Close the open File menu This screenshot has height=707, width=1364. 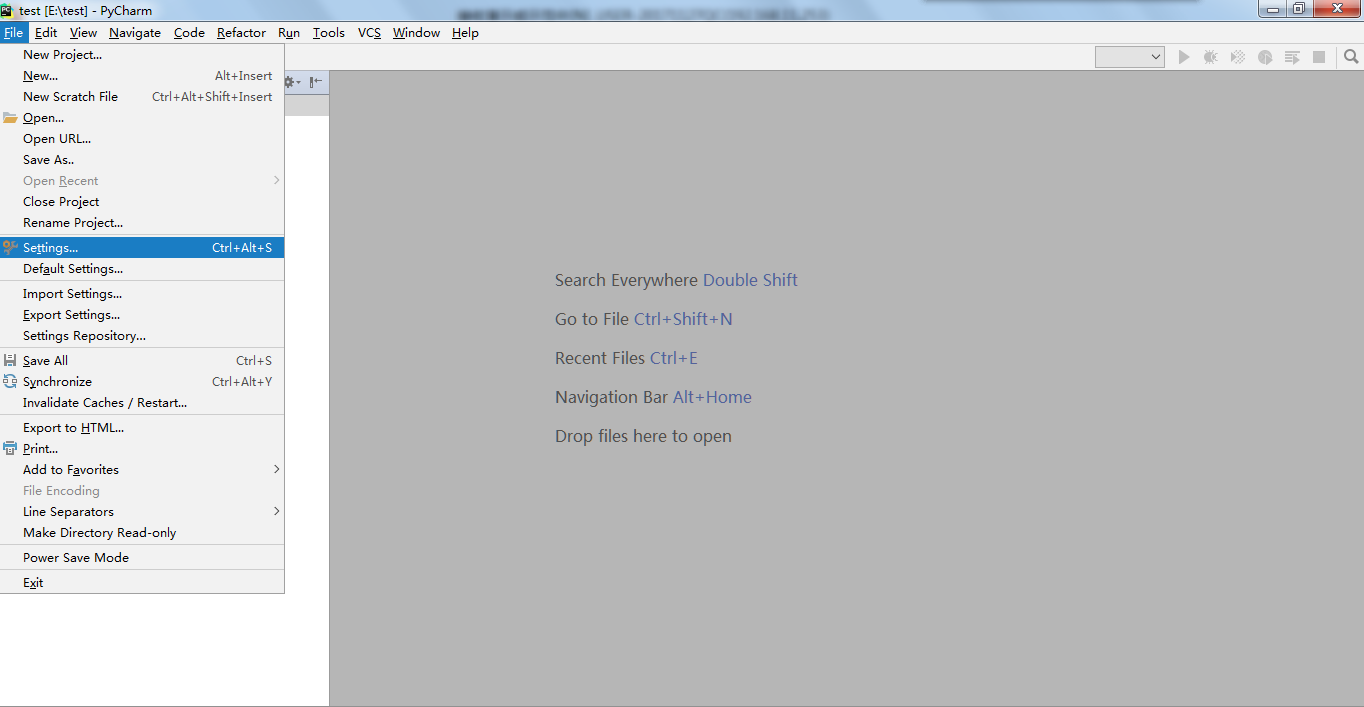coord(13,33)
